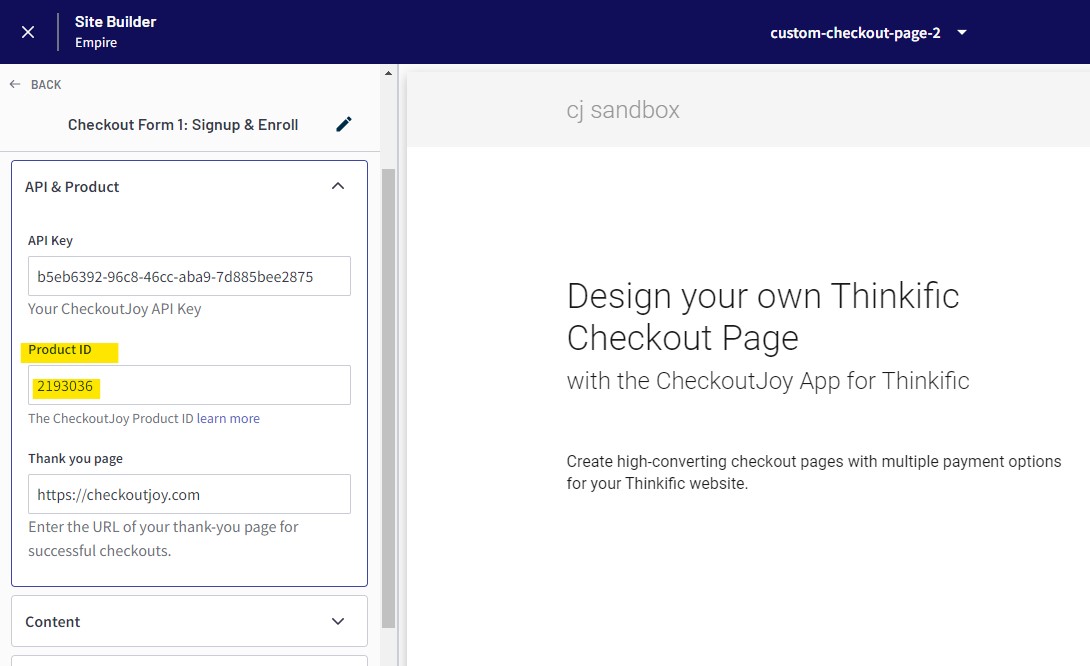Click the API & Product section header
Image resolution: width=1090 pixels, height=666 pixels.
(189, 186)
